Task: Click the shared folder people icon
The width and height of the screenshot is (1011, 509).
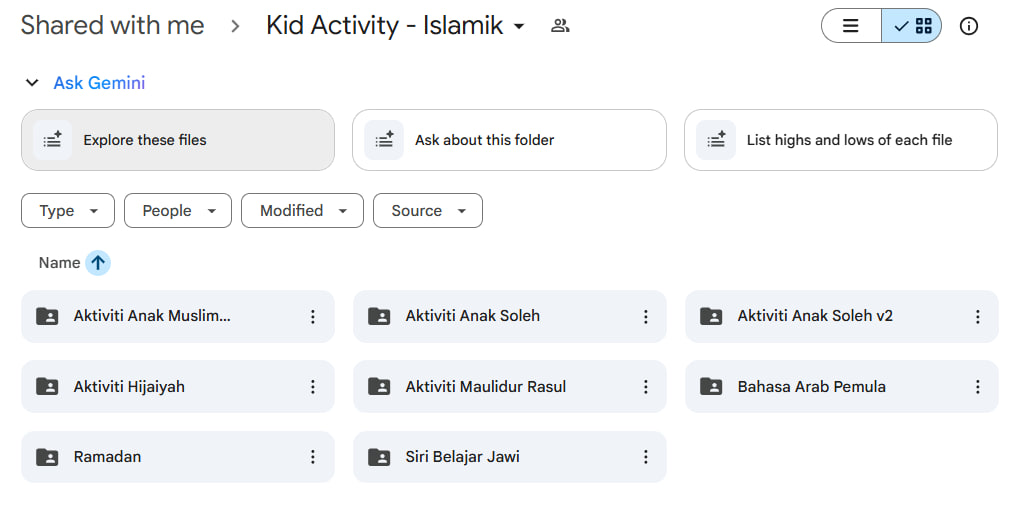Action: [560, 26]
